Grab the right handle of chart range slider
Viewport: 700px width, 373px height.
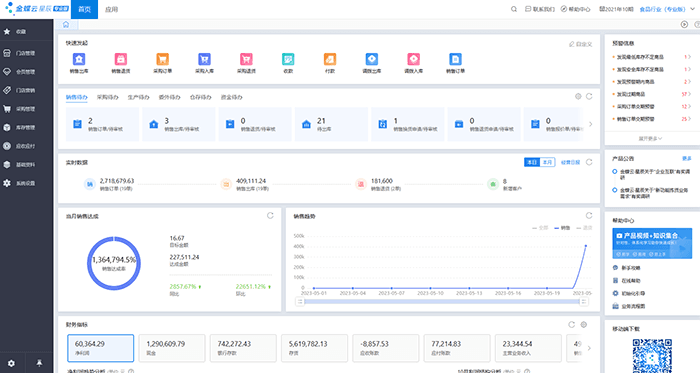coord(583,302)
